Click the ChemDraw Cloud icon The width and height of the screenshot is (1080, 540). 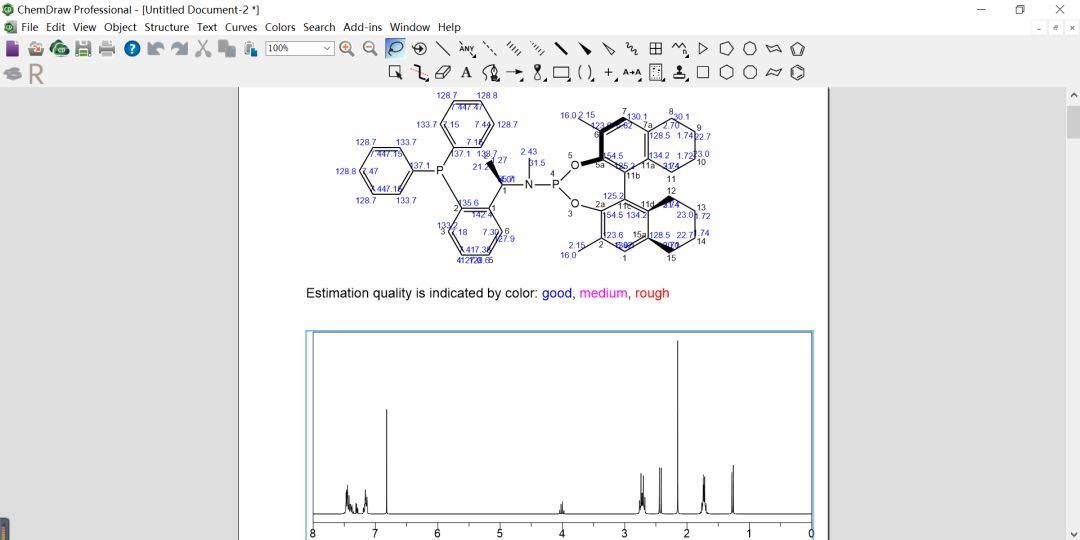point(60,49)
